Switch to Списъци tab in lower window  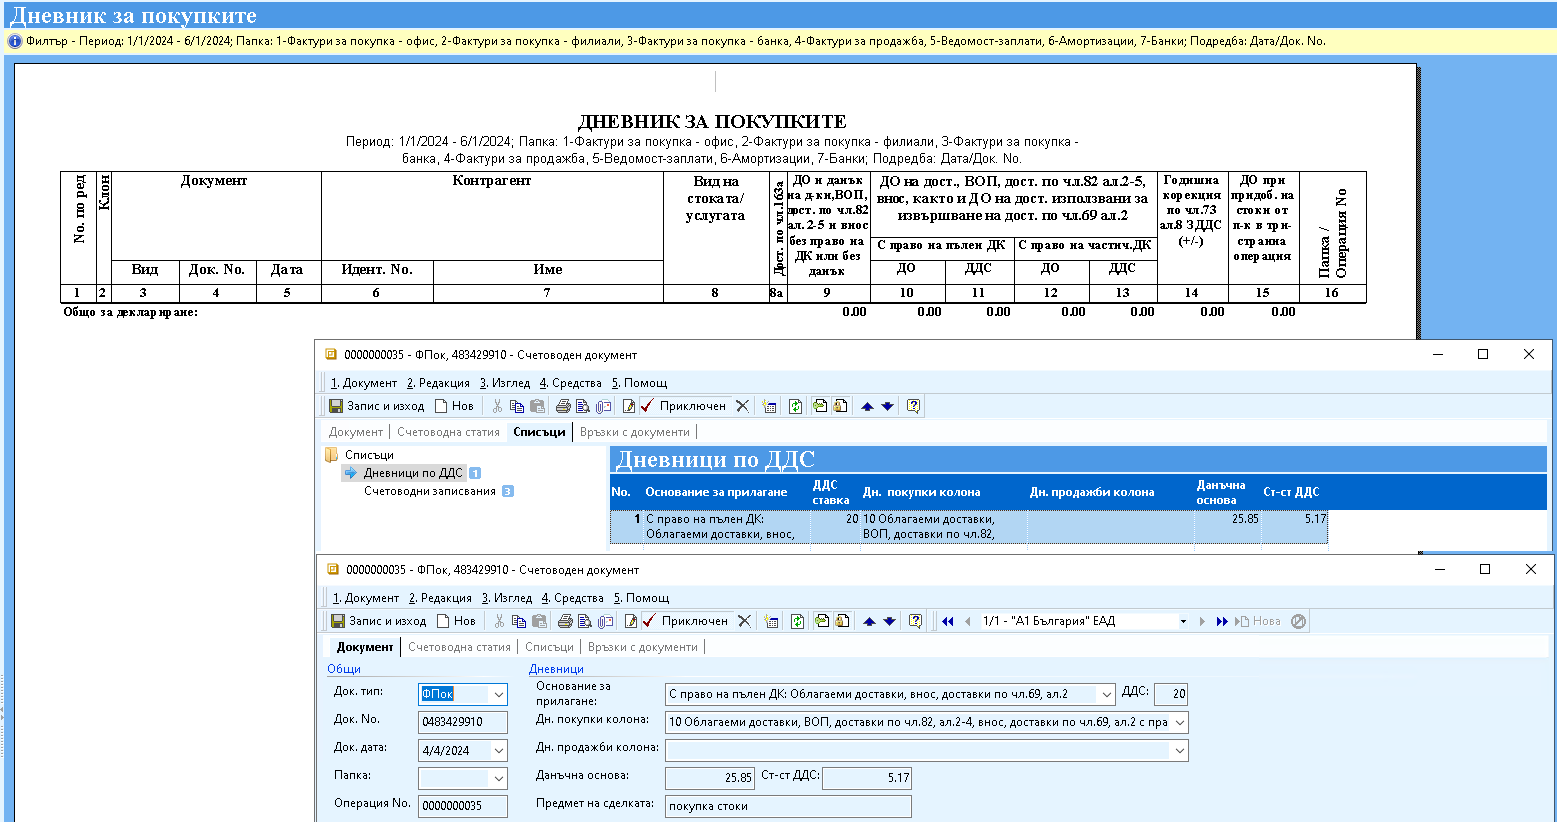click(550, 647)
